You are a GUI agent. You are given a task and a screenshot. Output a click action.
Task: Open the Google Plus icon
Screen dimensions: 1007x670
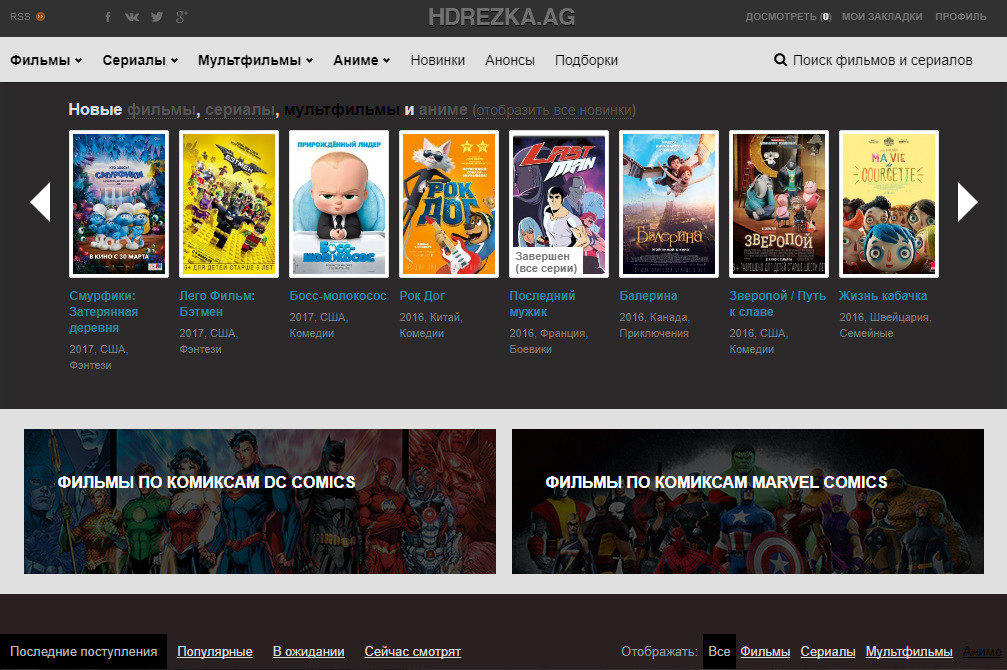coord(182,17)
